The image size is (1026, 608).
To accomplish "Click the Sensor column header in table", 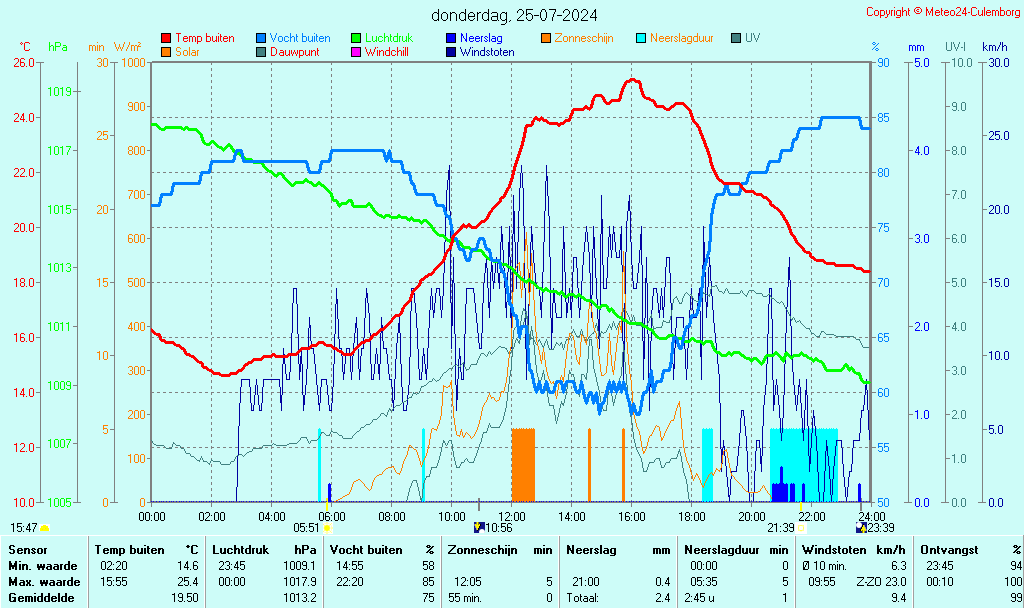I will pos(27,549).
